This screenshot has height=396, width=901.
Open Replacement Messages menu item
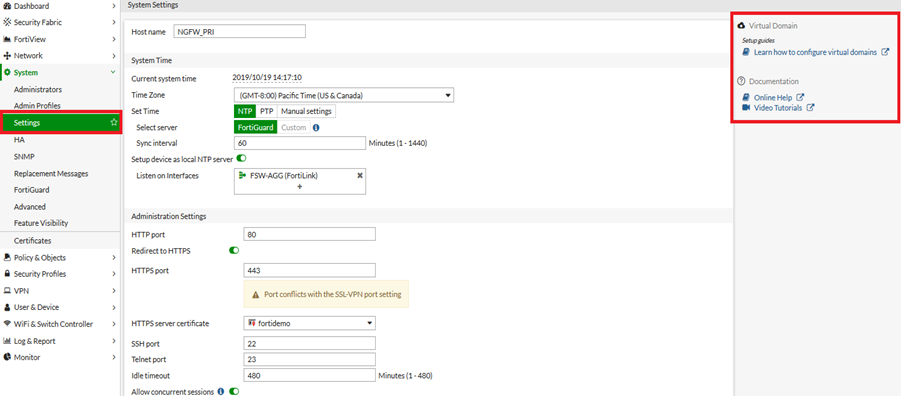pyautogui.click(x=51, y=173)
